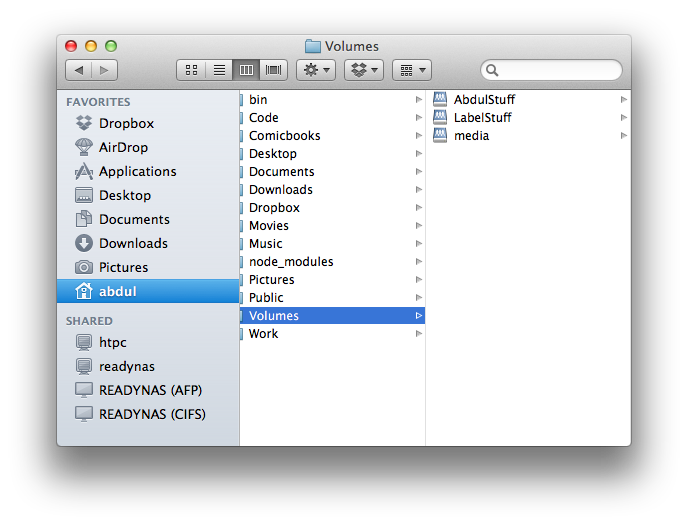Viewport: 688px width, 525px height.
Task: Click the Forward navigation arrow
Action: (x=104, y=70)
